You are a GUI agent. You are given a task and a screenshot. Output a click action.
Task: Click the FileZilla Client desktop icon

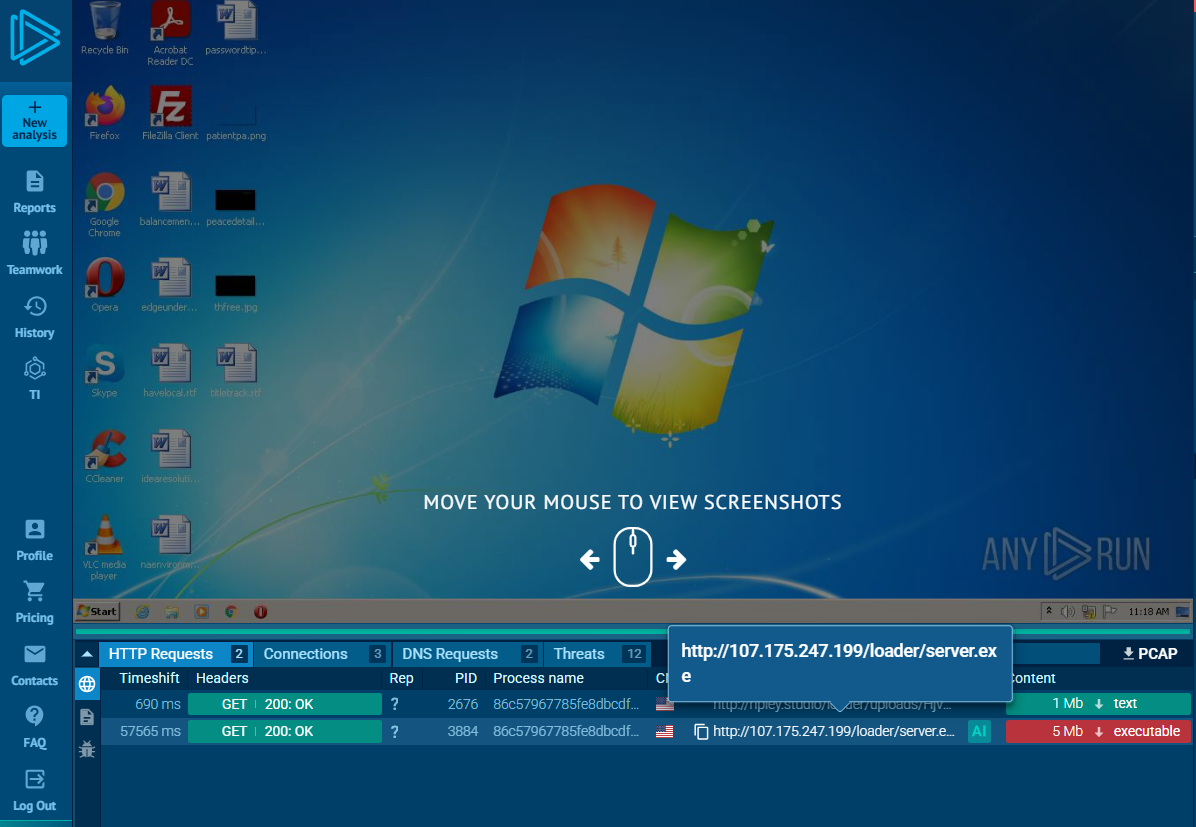tap(170, 113)
